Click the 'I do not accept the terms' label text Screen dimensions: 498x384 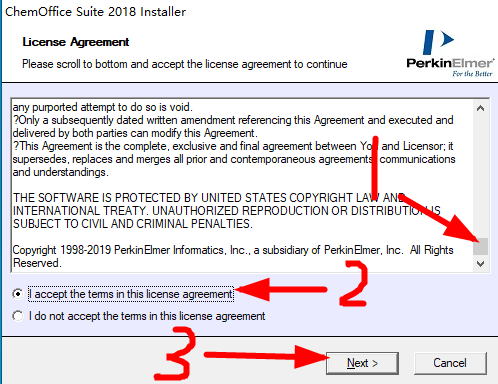tap(147, 316)
